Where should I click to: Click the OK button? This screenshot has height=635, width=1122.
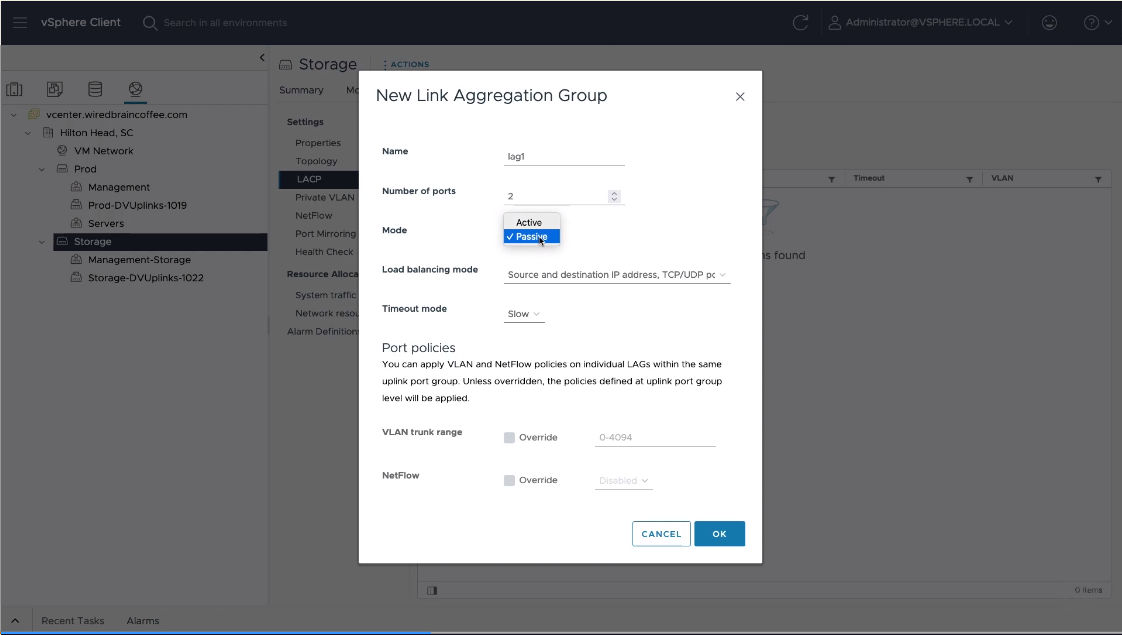(x=719, y=534)
